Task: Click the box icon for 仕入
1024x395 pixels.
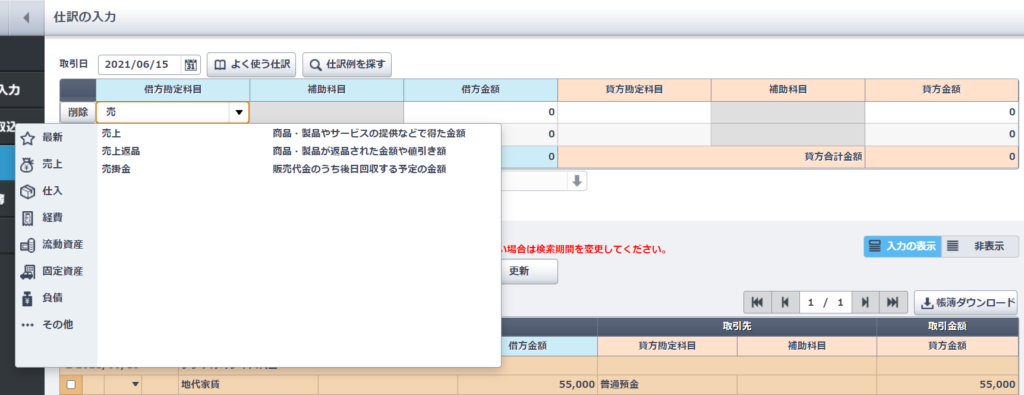Action: [x=27, y=191]
